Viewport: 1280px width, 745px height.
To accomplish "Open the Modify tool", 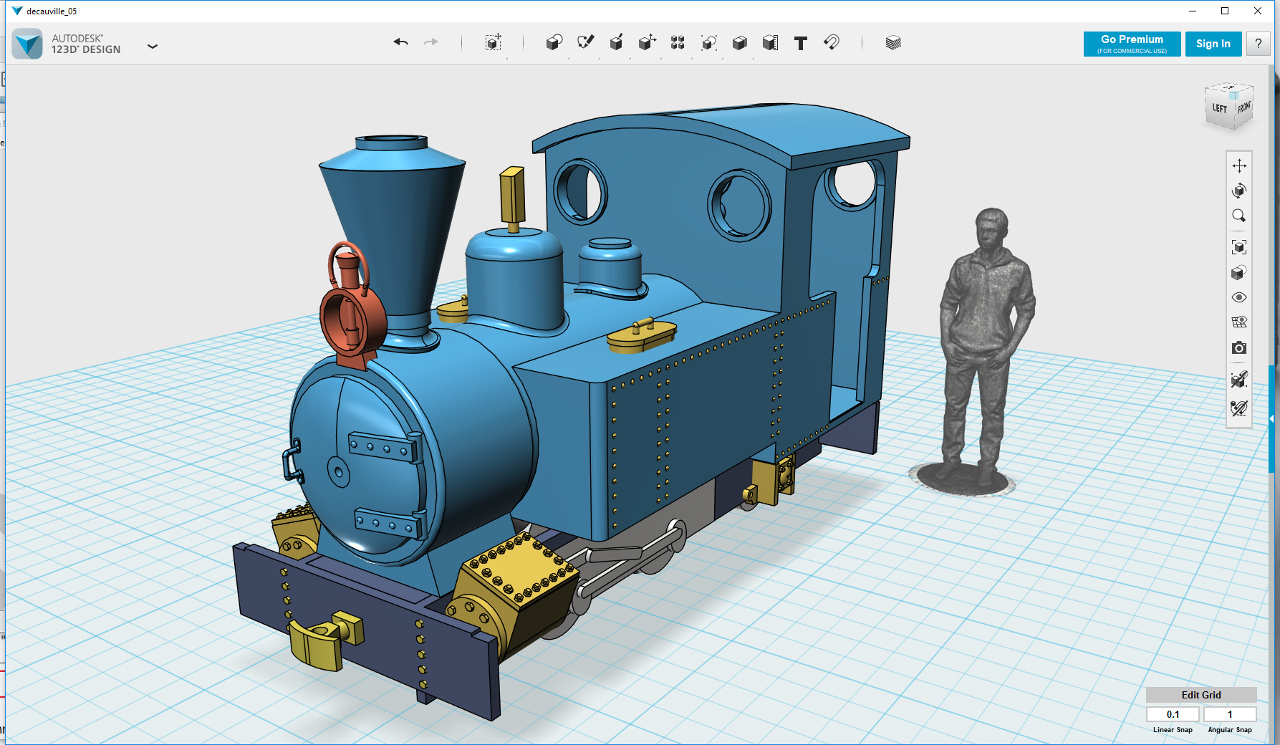I will pyautogui.click(x=647, y=43).
